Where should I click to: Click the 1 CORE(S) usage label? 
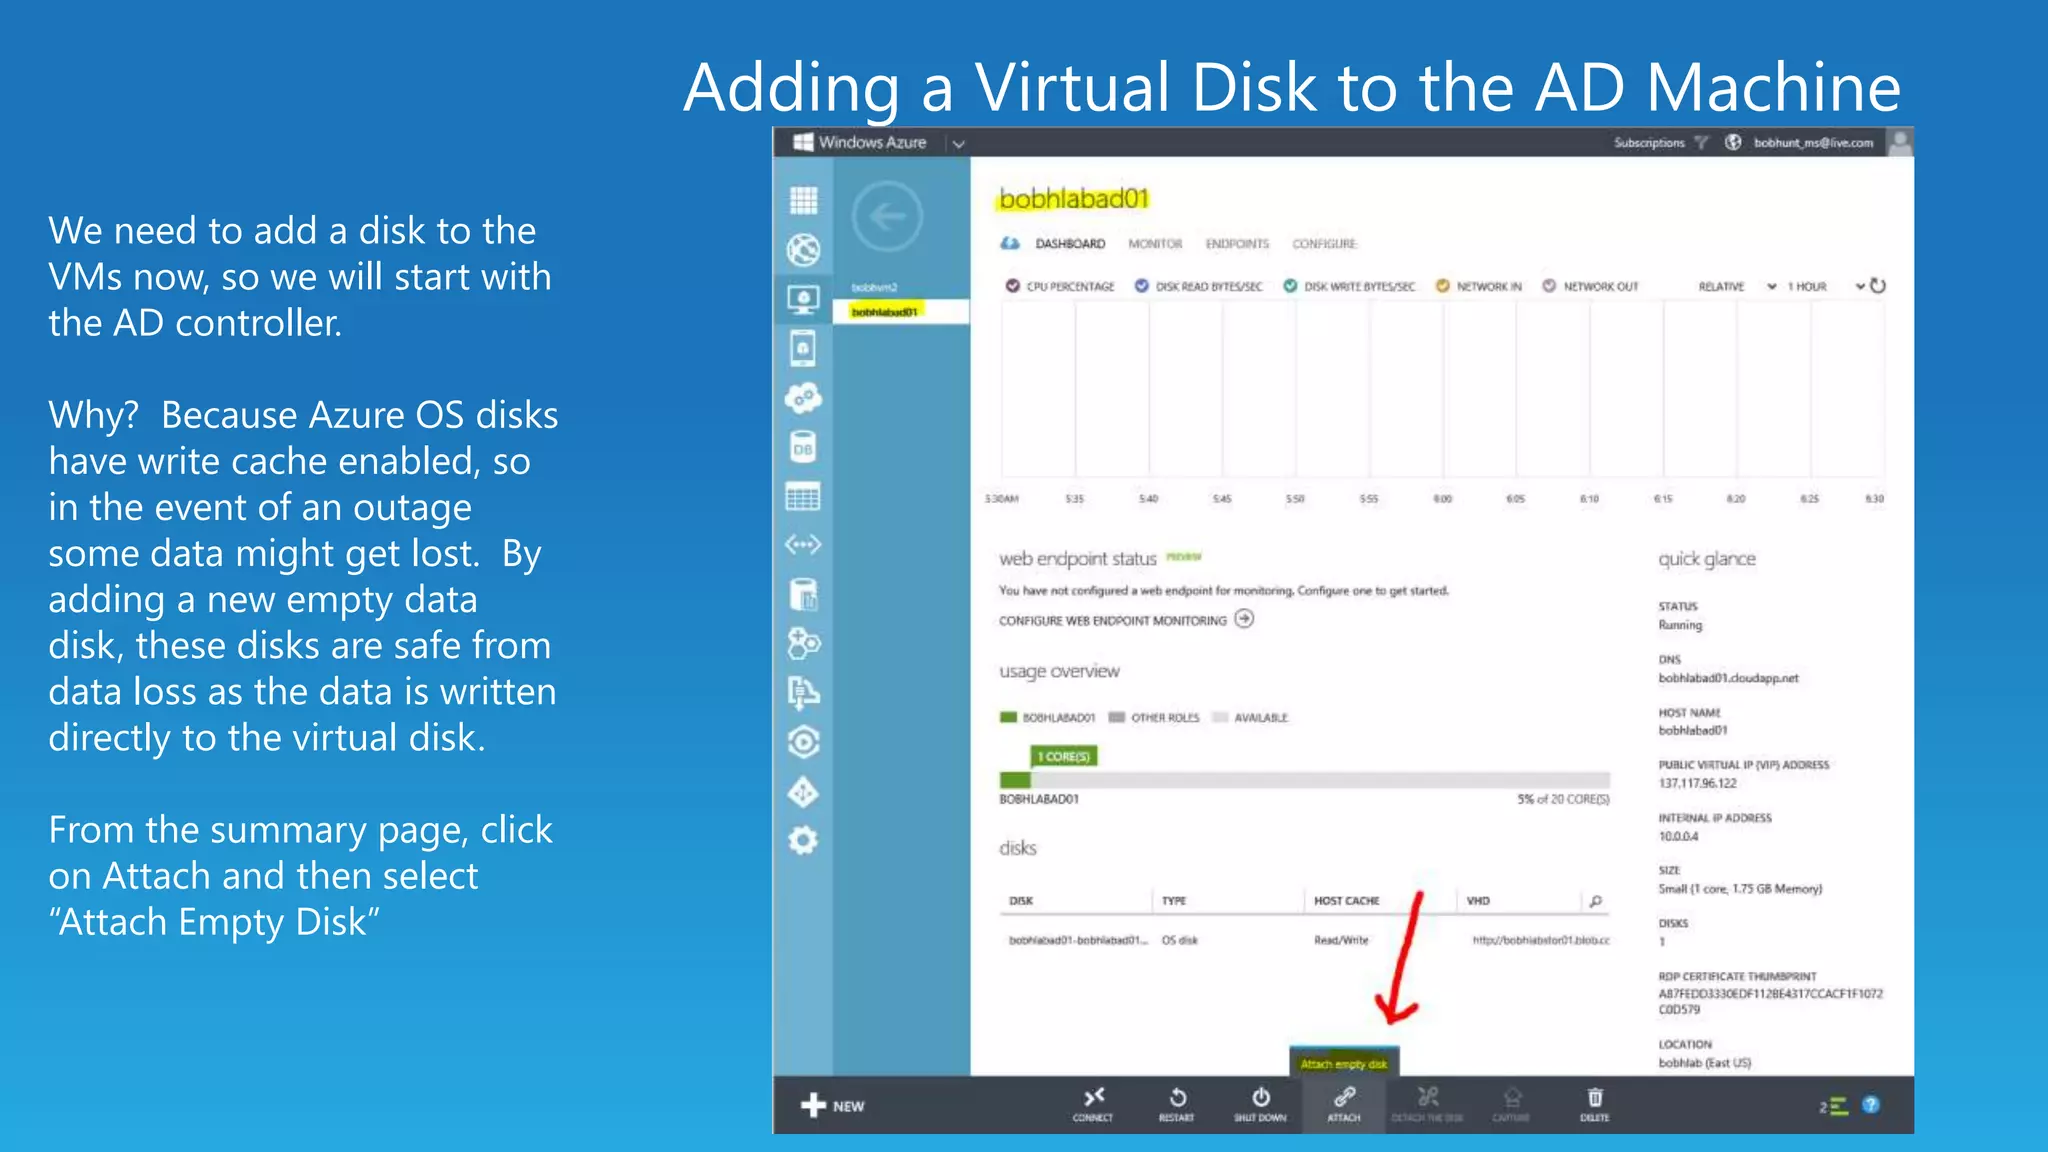tap(1064, 756)
